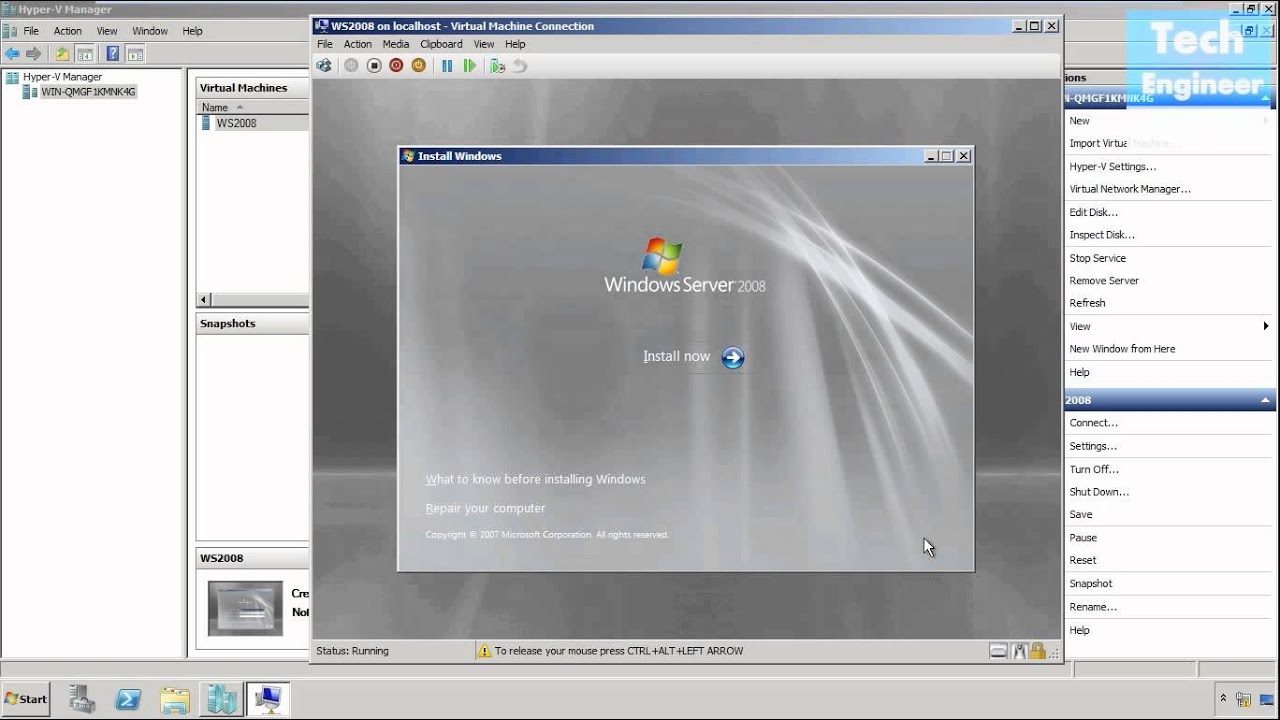Click the Revert toolbar icon
The height and width of the screenshot is (720, 1280).
coord(520,66)
